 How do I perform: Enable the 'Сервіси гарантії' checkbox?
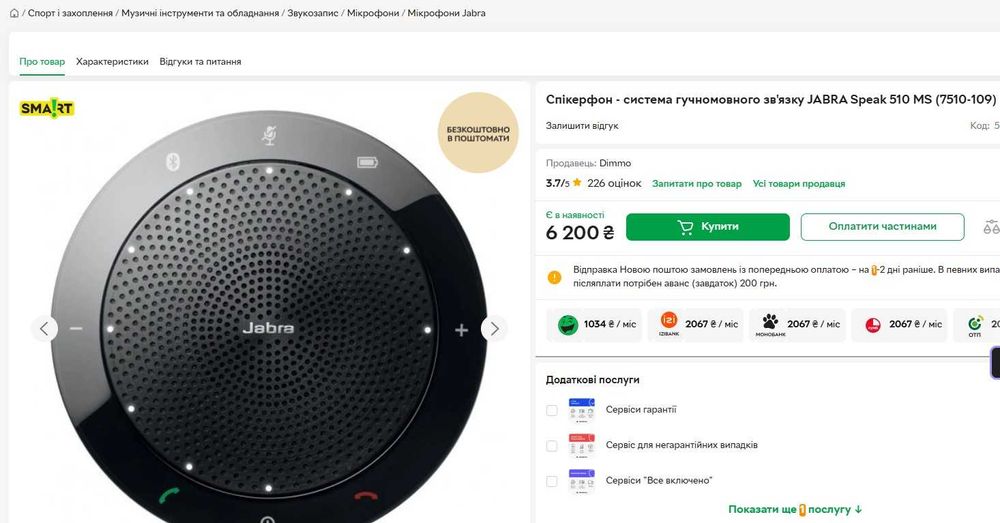pyautogui.click(x=552, y=410)
